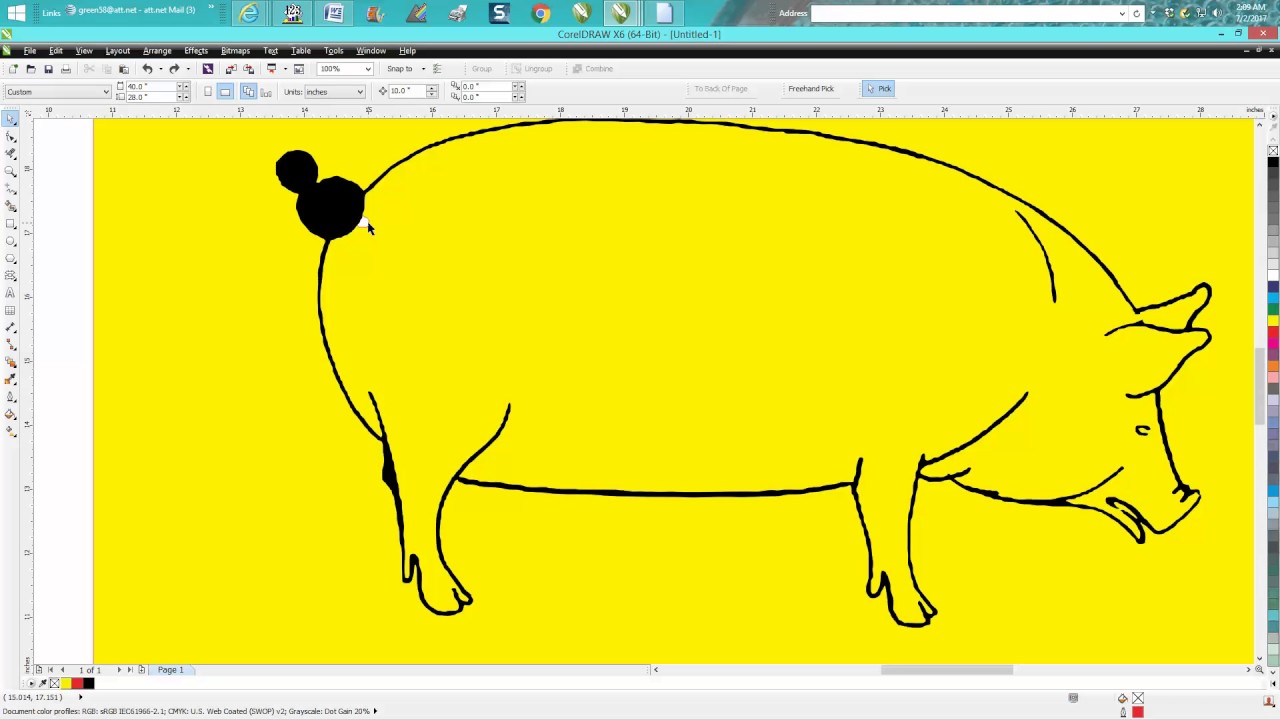This screenshot has height=720, width=1280.
Task: Open the taskbar Address dropdown
Action: [x=1122, y=14]
